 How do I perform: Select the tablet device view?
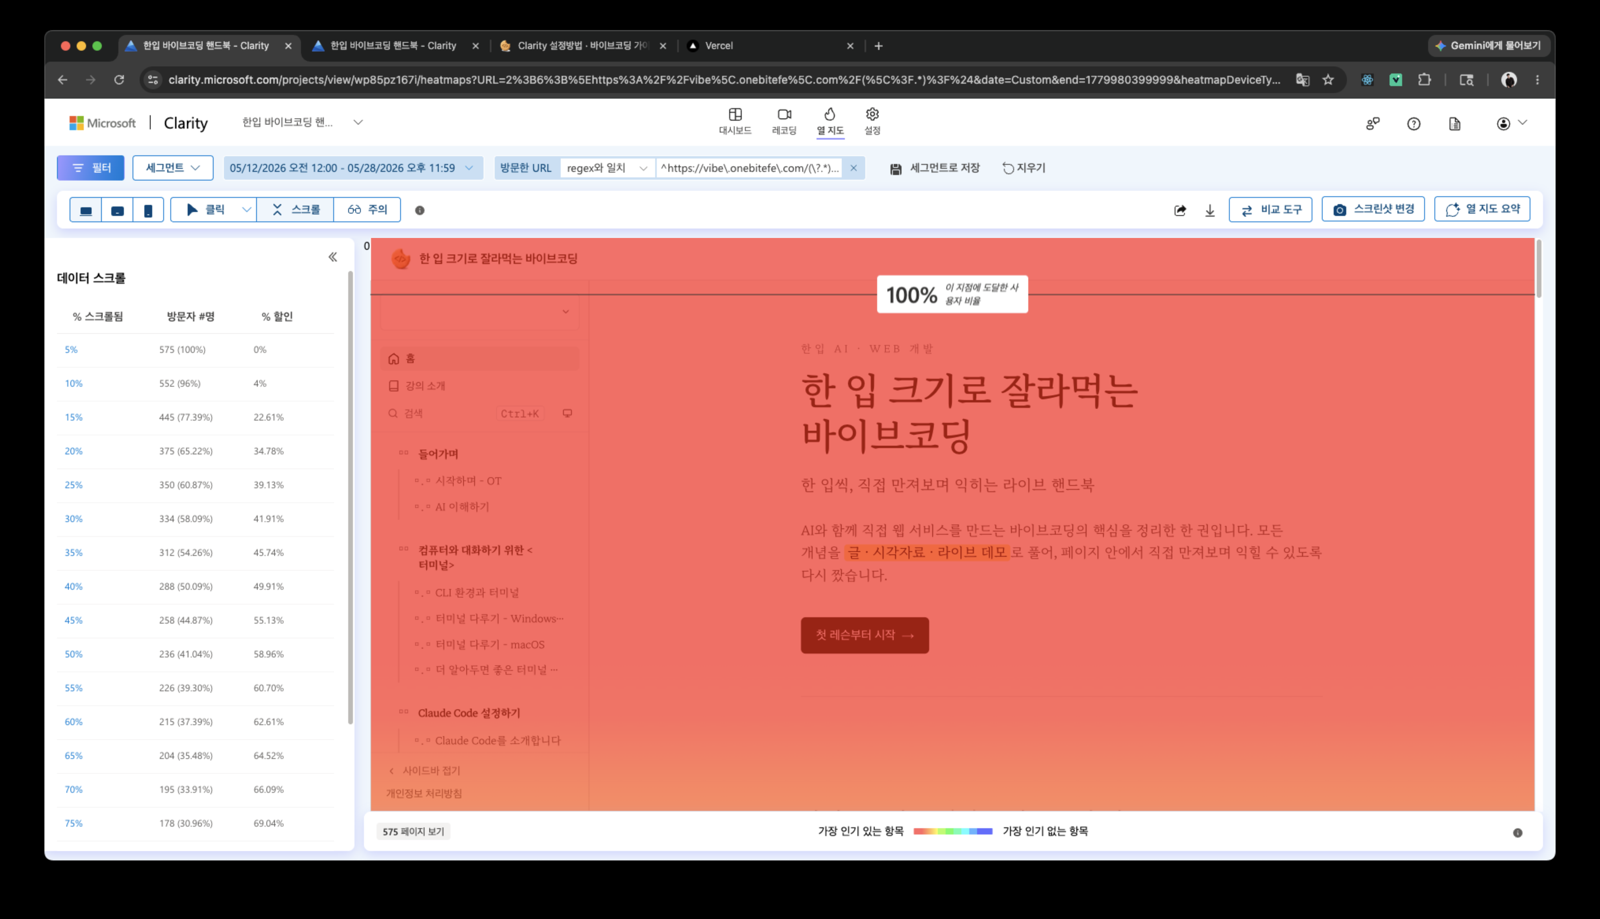pos(117,210)
